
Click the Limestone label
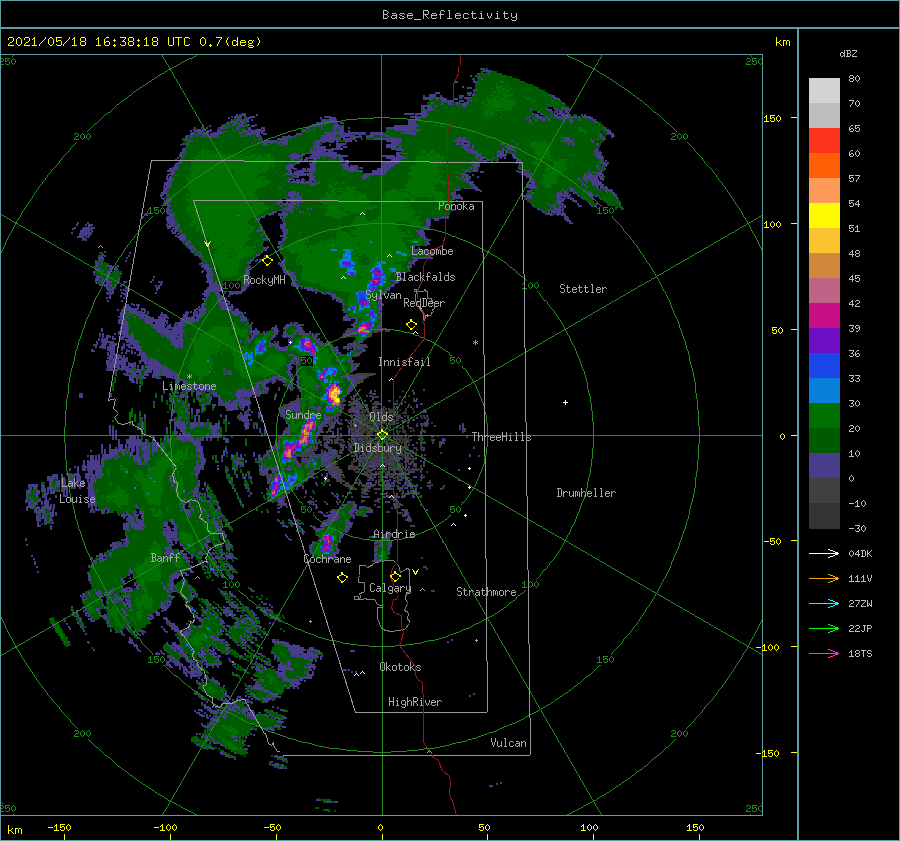(189, 386)
